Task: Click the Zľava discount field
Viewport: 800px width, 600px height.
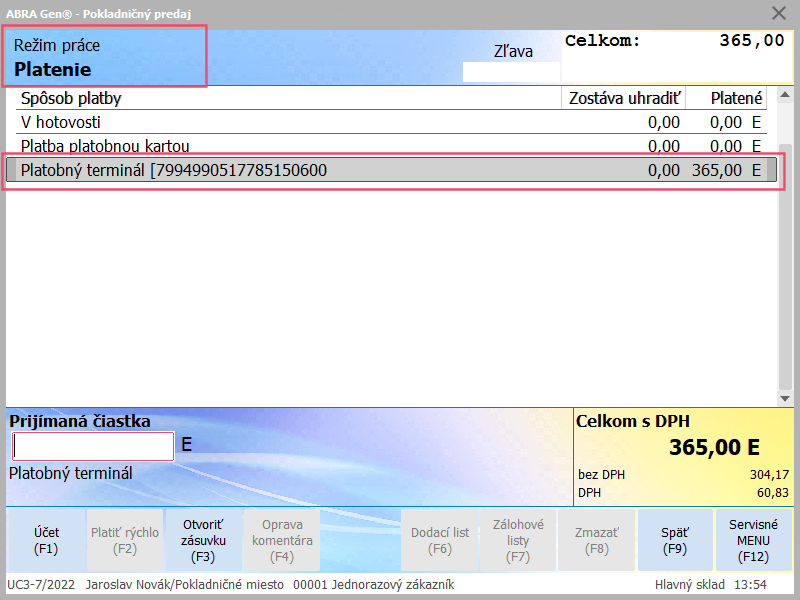Action: tap(511, 72)
